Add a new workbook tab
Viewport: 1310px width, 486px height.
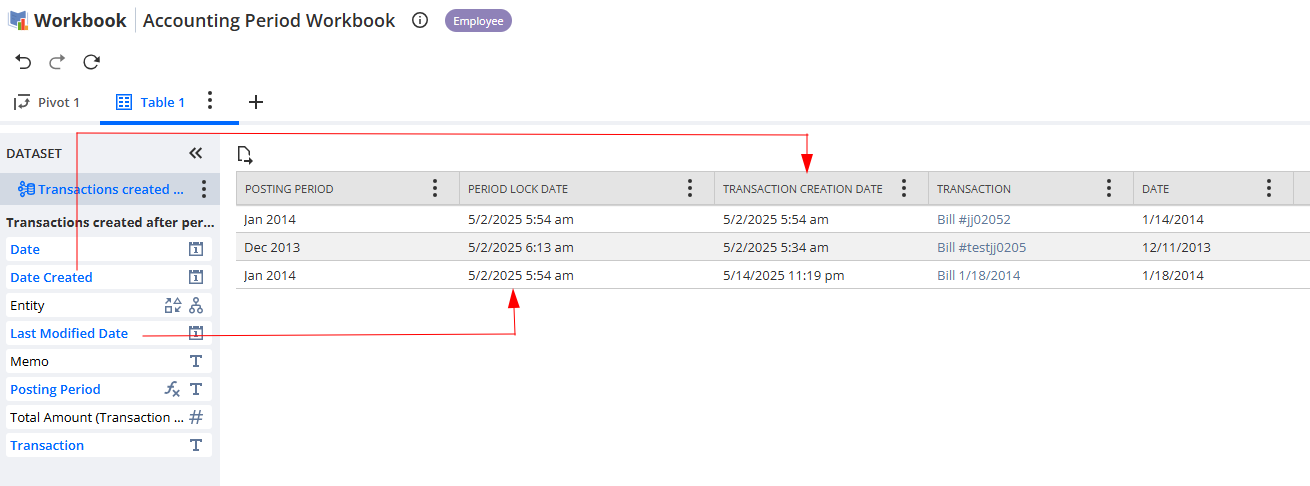click(x=256, y=102)
